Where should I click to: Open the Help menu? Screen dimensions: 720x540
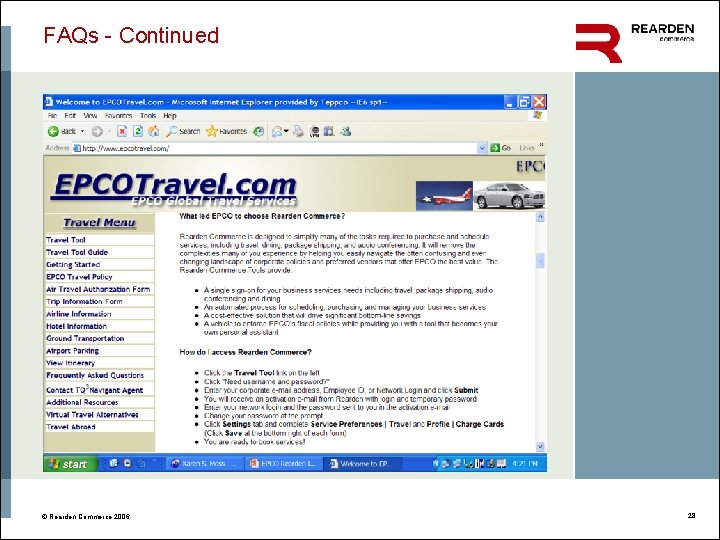[x=170, y=116]
